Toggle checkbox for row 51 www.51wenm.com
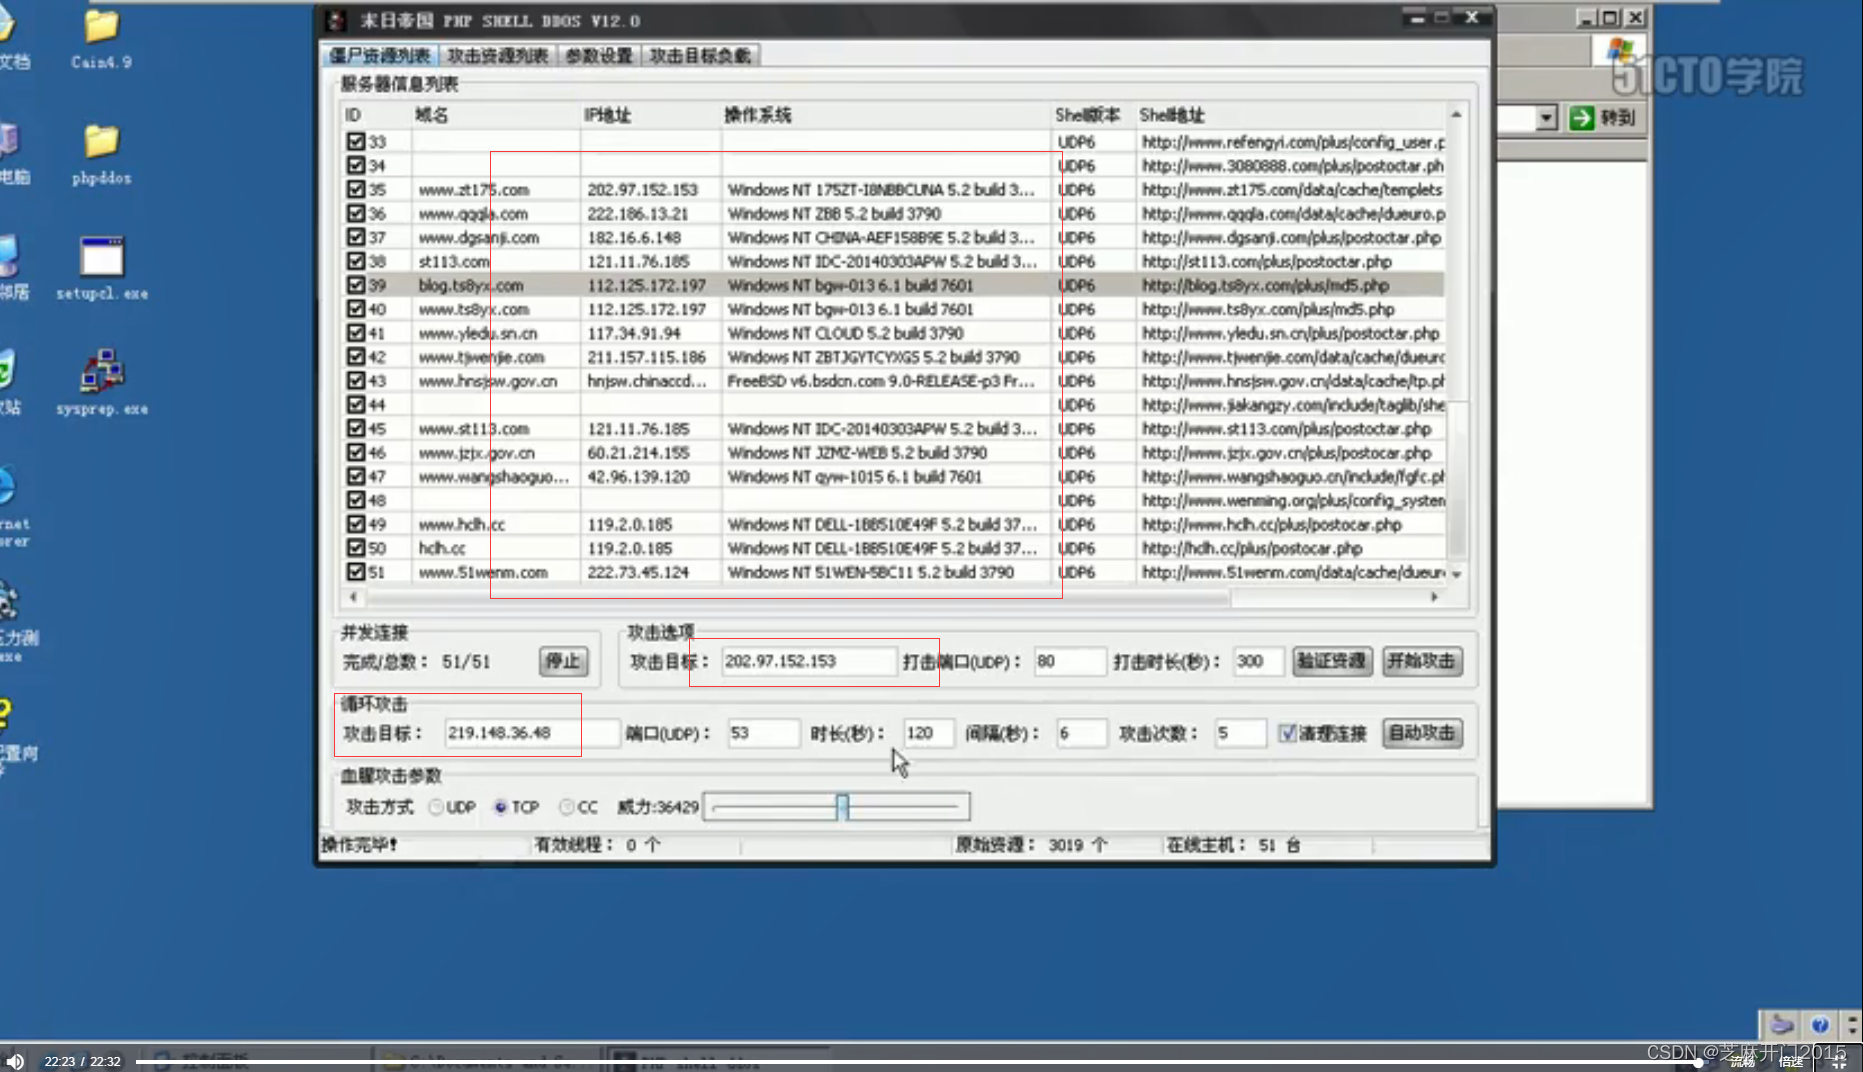 point(355,572)
